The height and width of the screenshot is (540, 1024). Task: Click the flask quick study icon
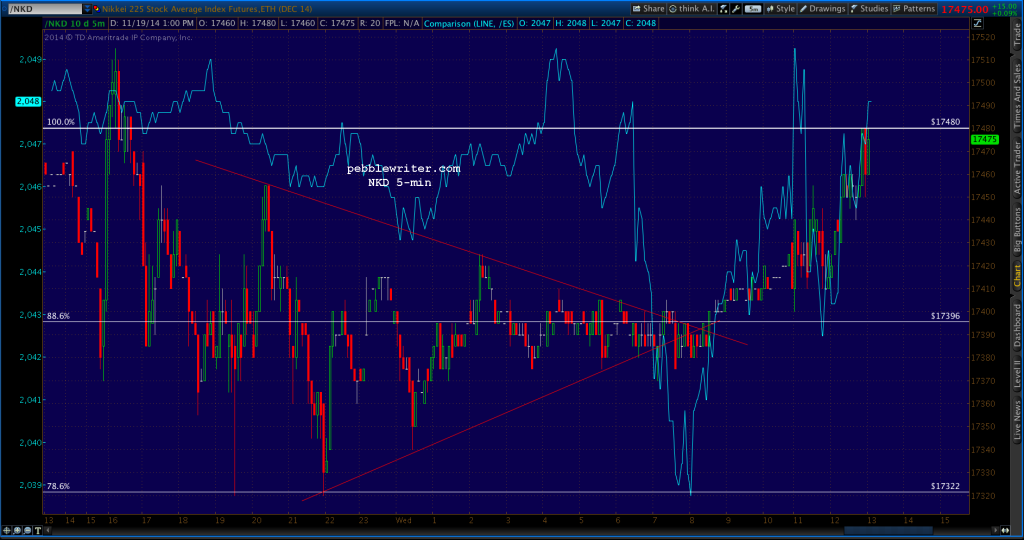tap(724, 9)
